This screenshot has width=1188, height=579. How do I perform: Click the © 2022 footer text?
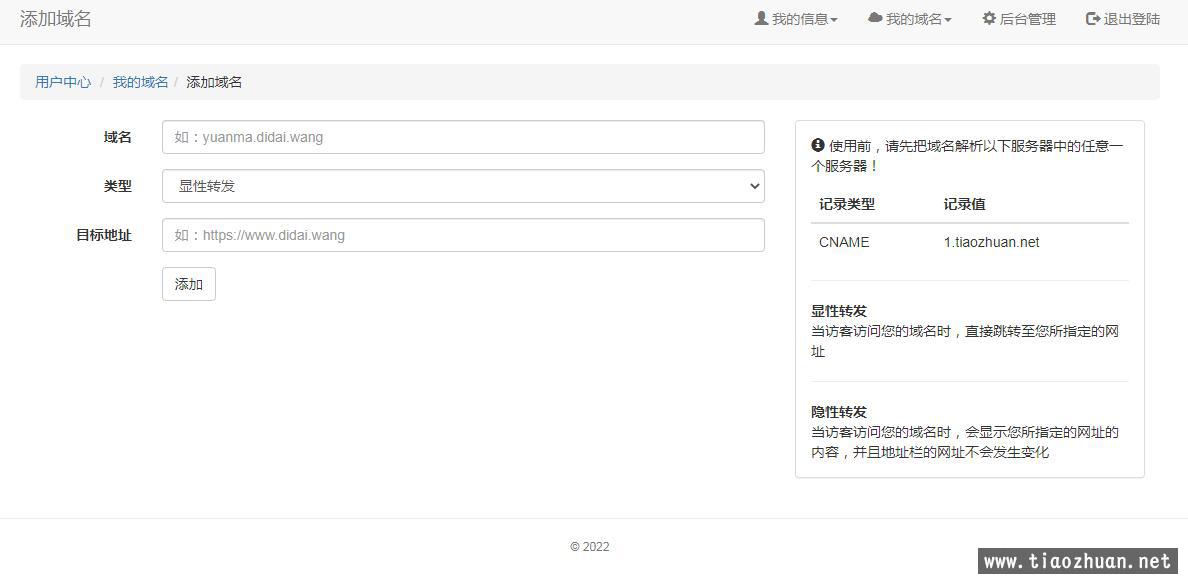(x=589, y=546)
